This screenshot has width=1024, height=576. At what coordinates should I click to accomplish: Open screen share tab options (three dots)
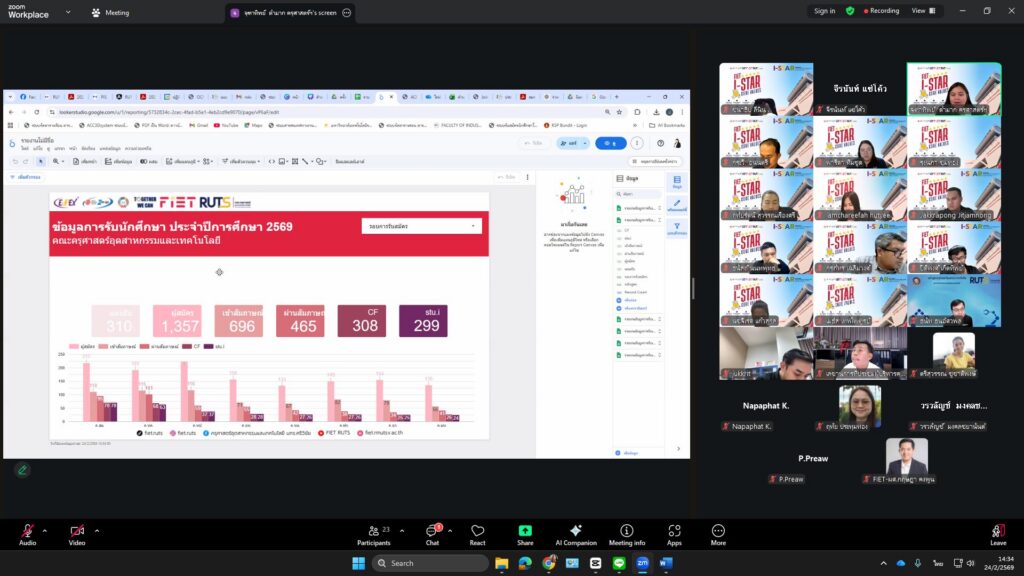347,13
